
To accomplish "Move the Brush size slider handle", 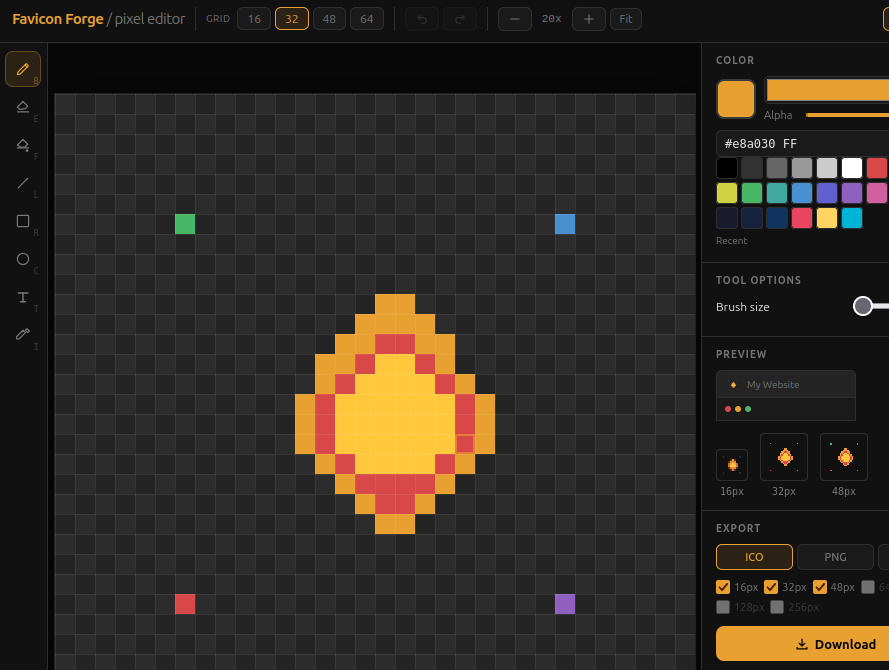I will (863, 306).
